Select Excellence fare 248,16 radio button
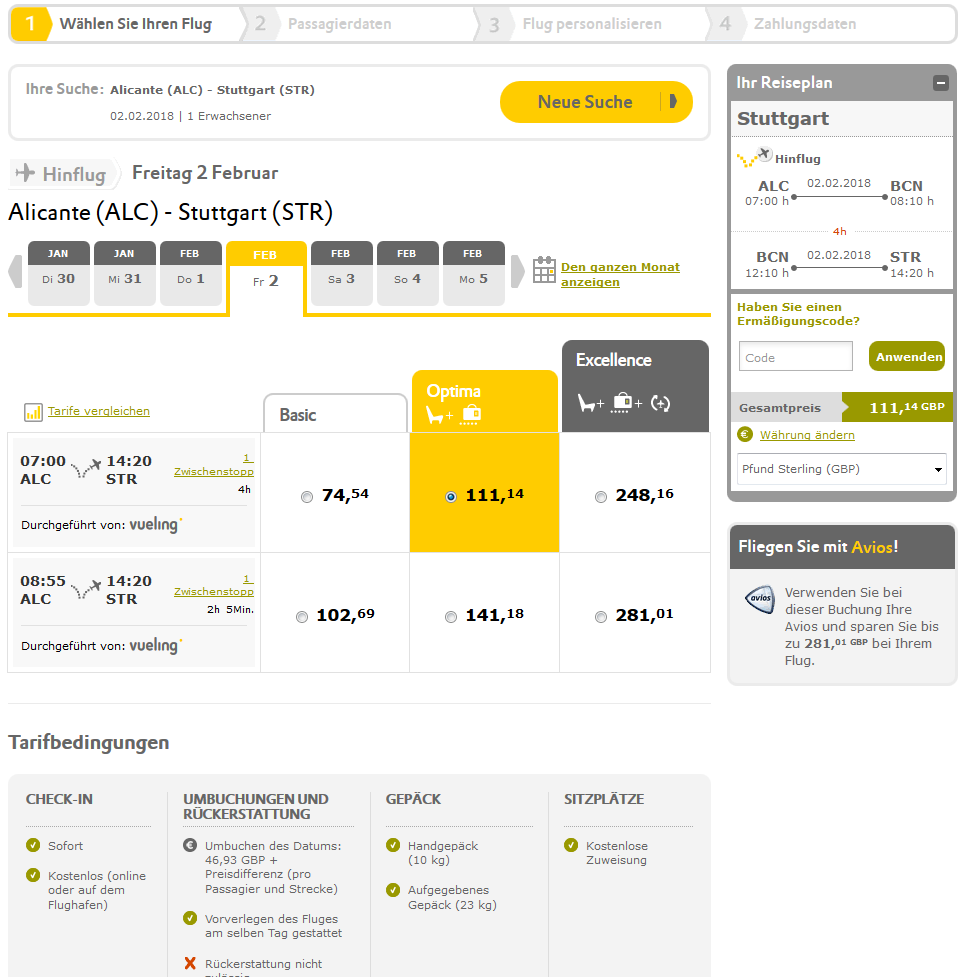 [x=600, y=497]
